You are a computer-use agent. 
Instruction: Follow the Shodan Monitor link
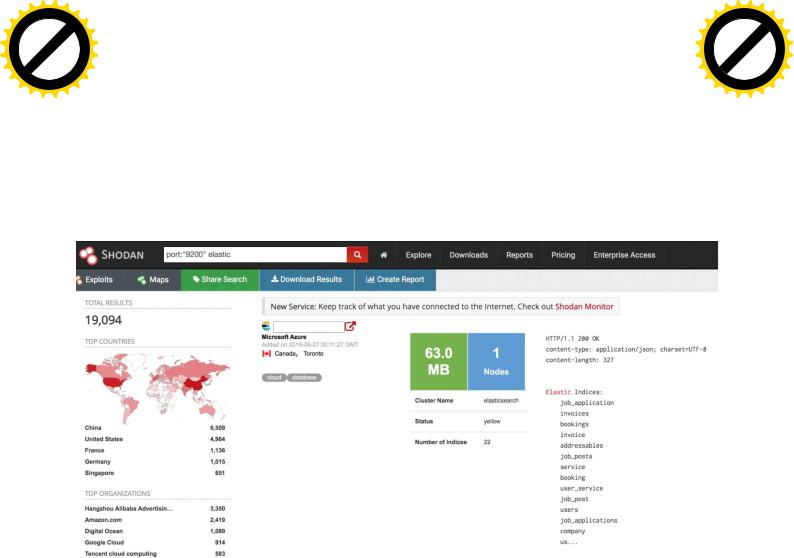tap(584, 306)
